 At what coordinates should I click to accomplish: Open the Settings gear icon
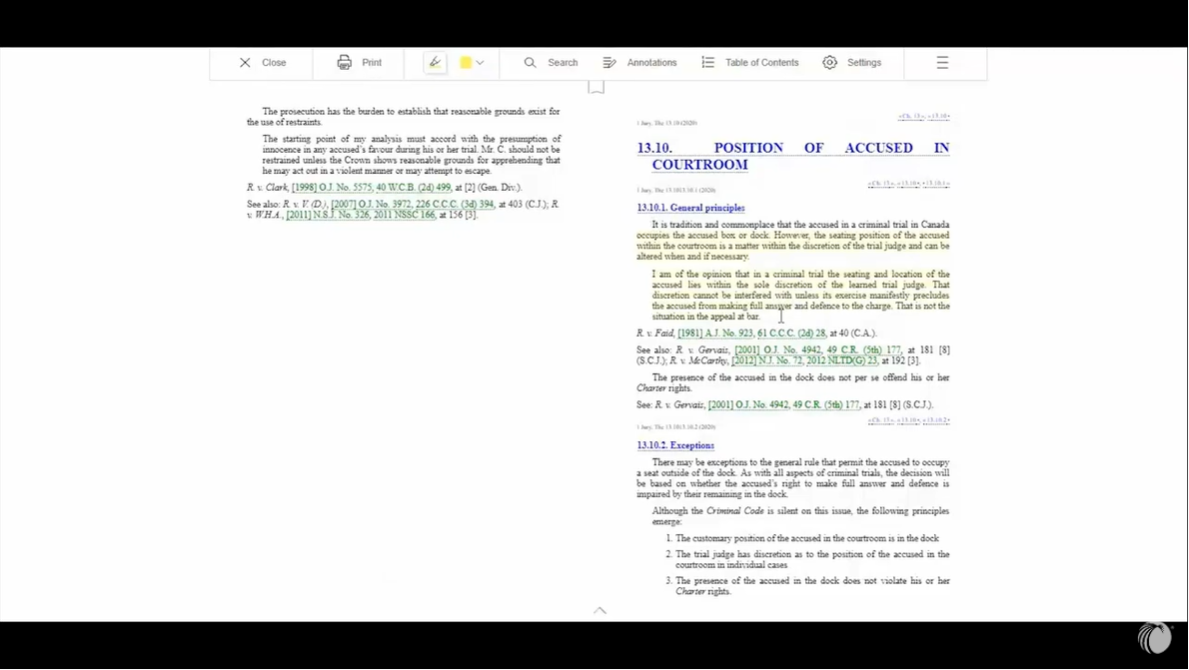[x=830, y=62]
